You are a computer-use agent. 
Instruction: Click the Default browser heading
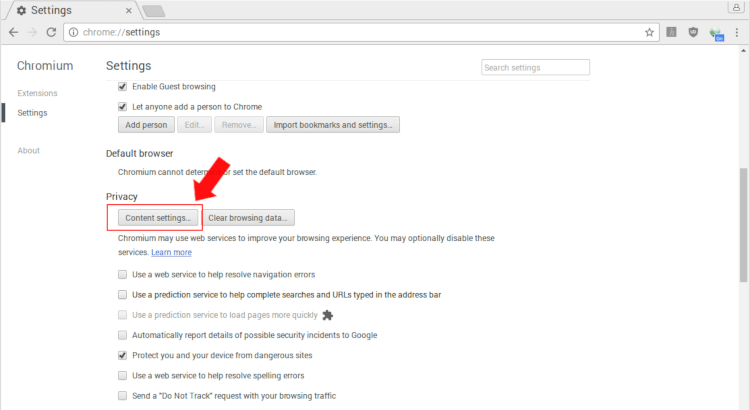[x=139, y=154]
